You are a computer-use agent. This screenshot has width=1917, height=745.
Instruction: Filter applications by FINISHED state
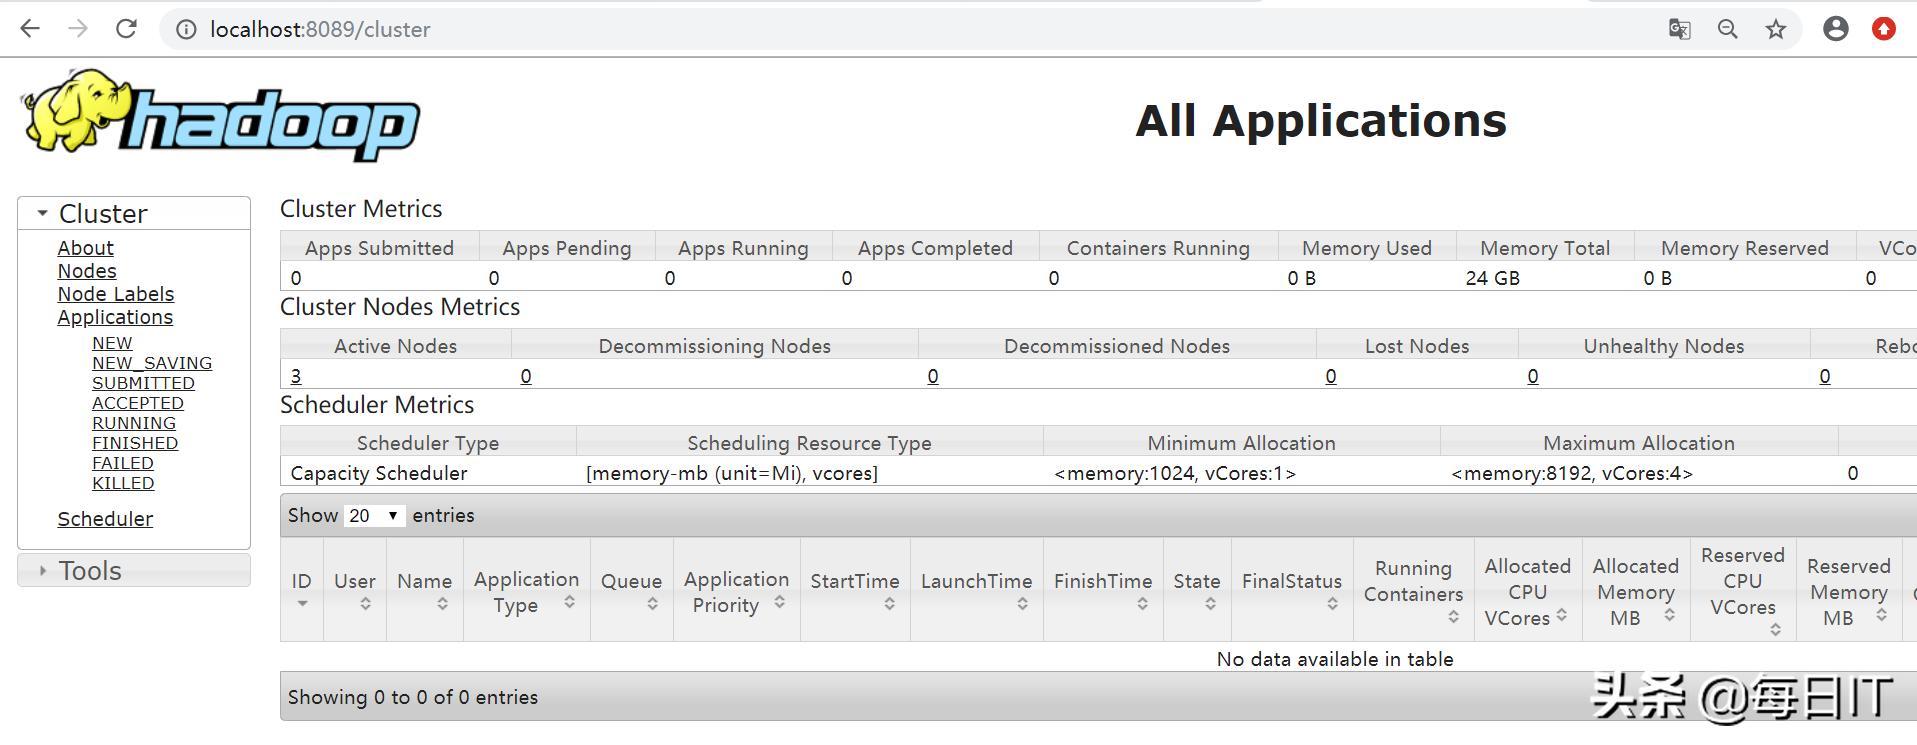click(x=135, y=443)
